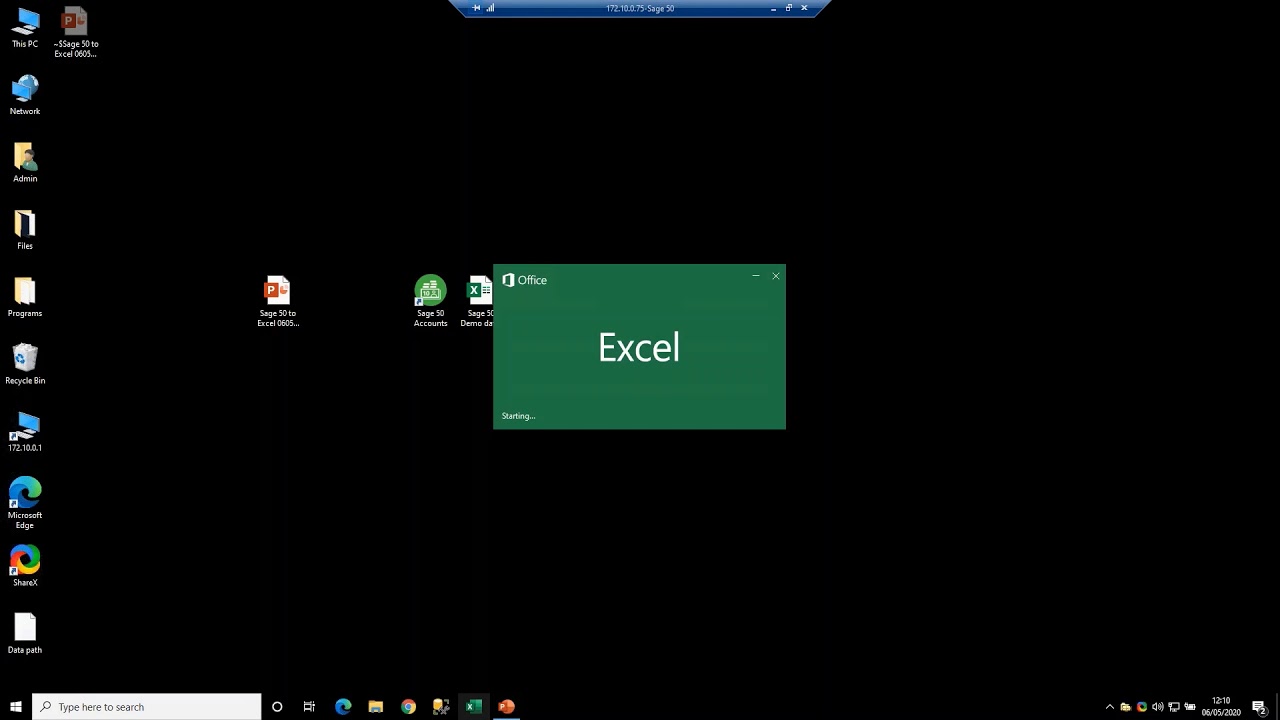The height and width of the screenshot is (720, 1280).
Task: Select the Microsoft Edge desktop shortcut
Action: [x=25, y=503]
